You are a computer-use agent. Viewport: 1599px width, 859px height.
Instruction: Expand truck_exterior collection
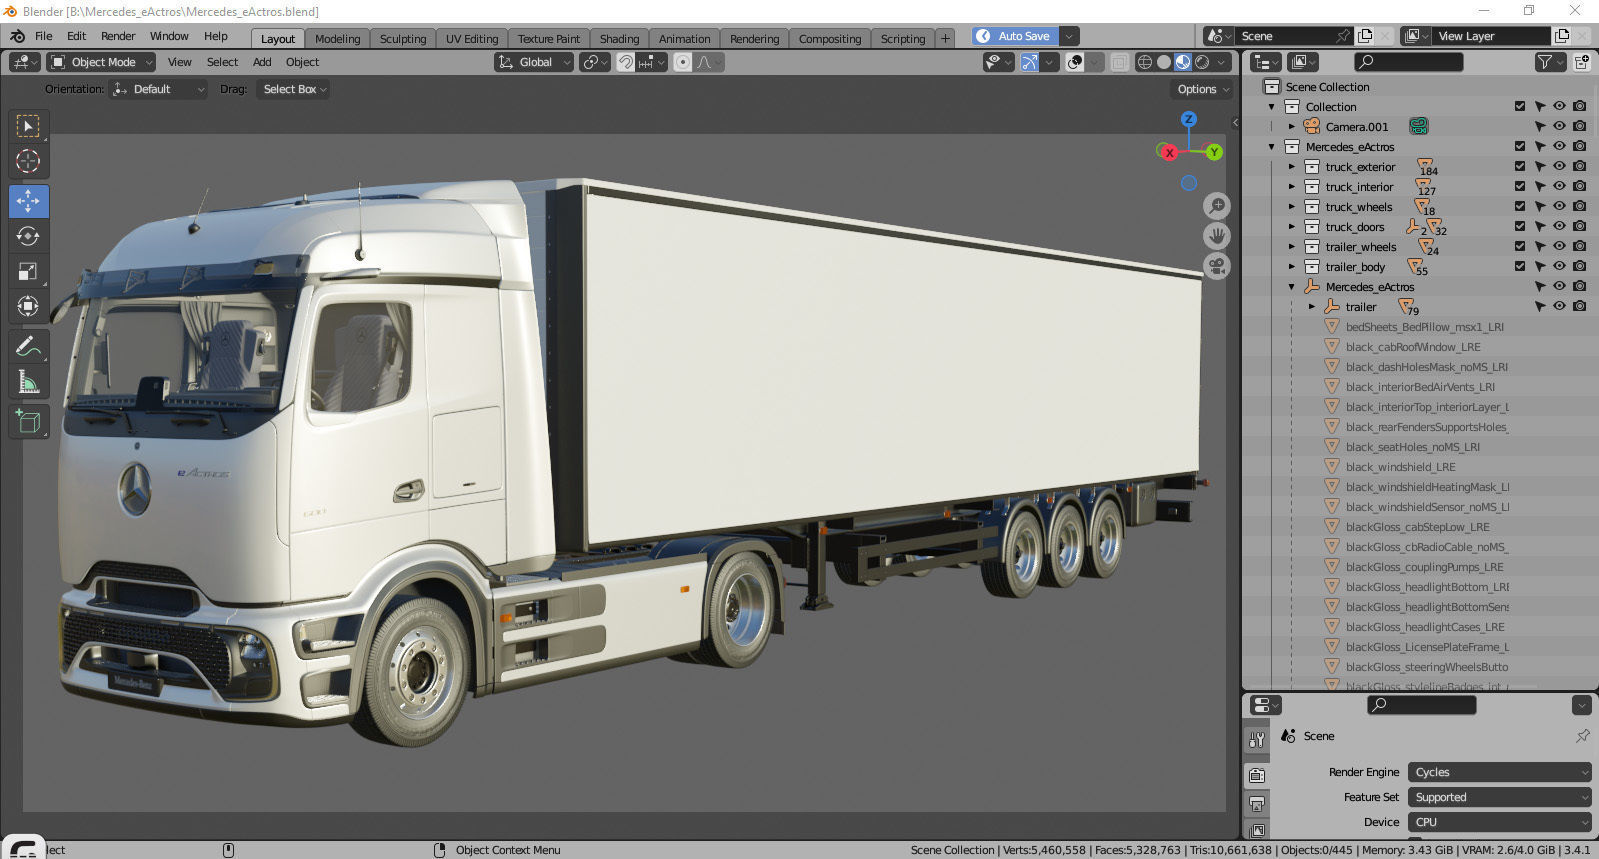click(1292, 167)
